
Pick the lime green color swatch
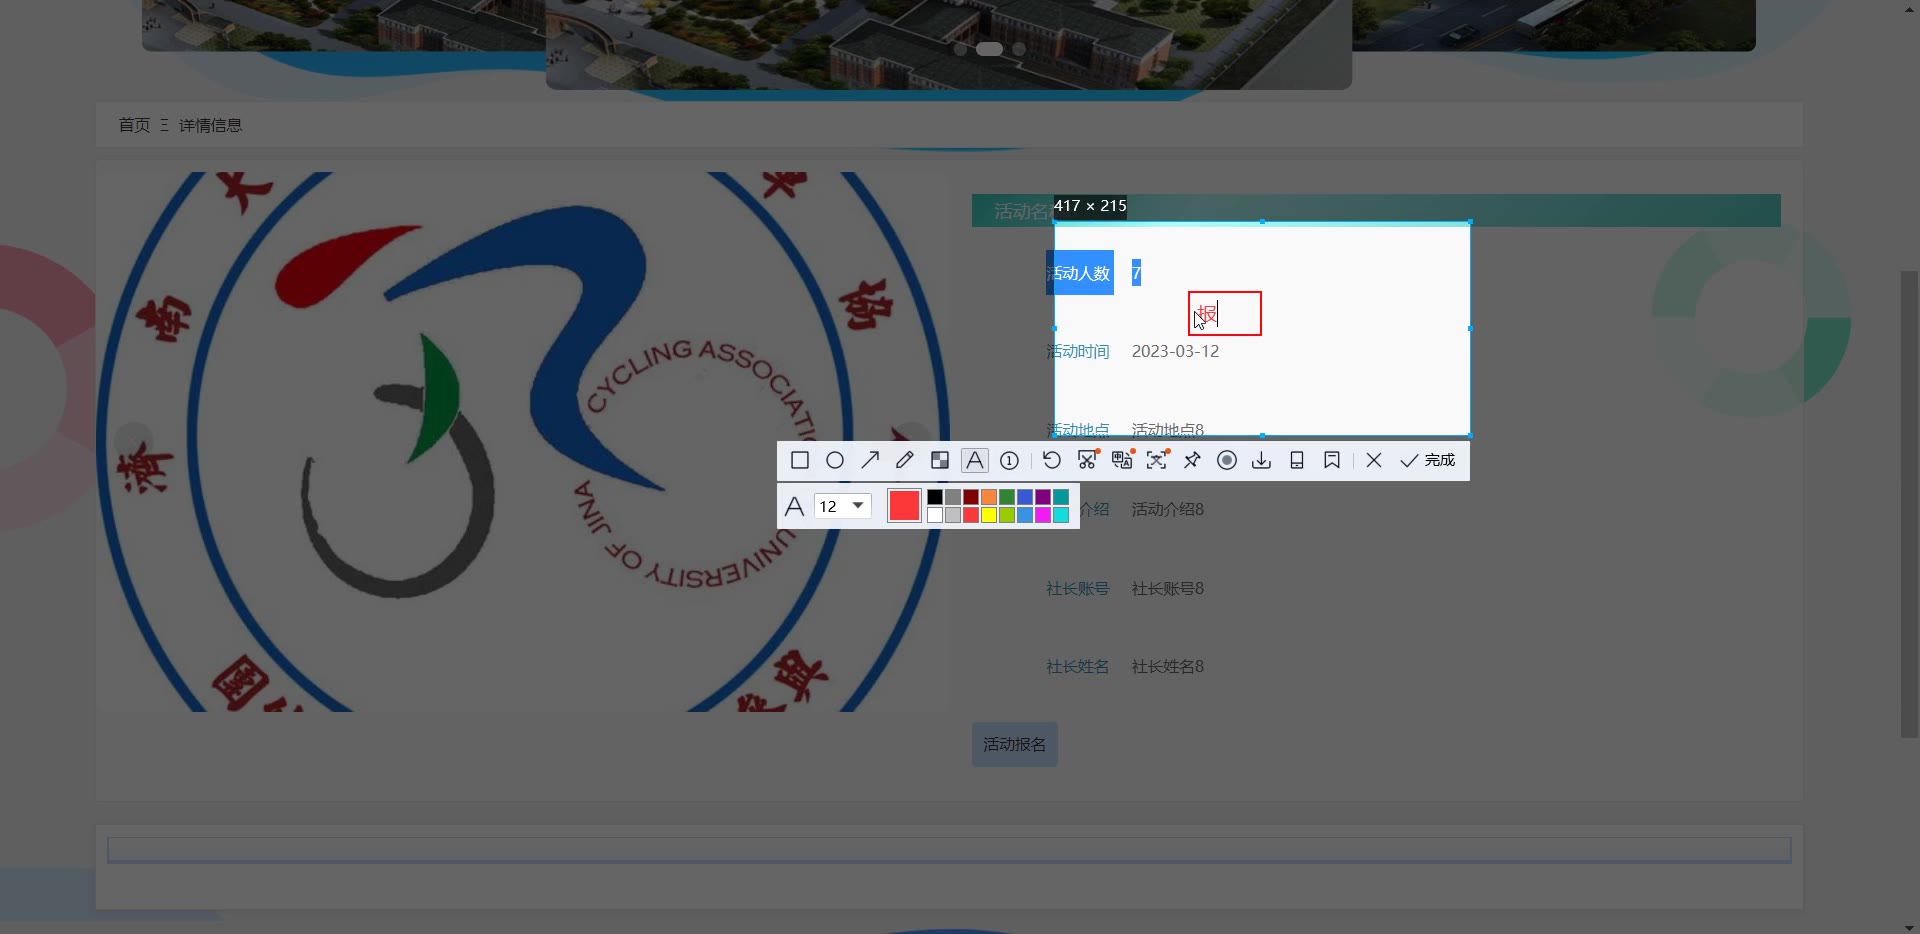[x=1007, y=515]
